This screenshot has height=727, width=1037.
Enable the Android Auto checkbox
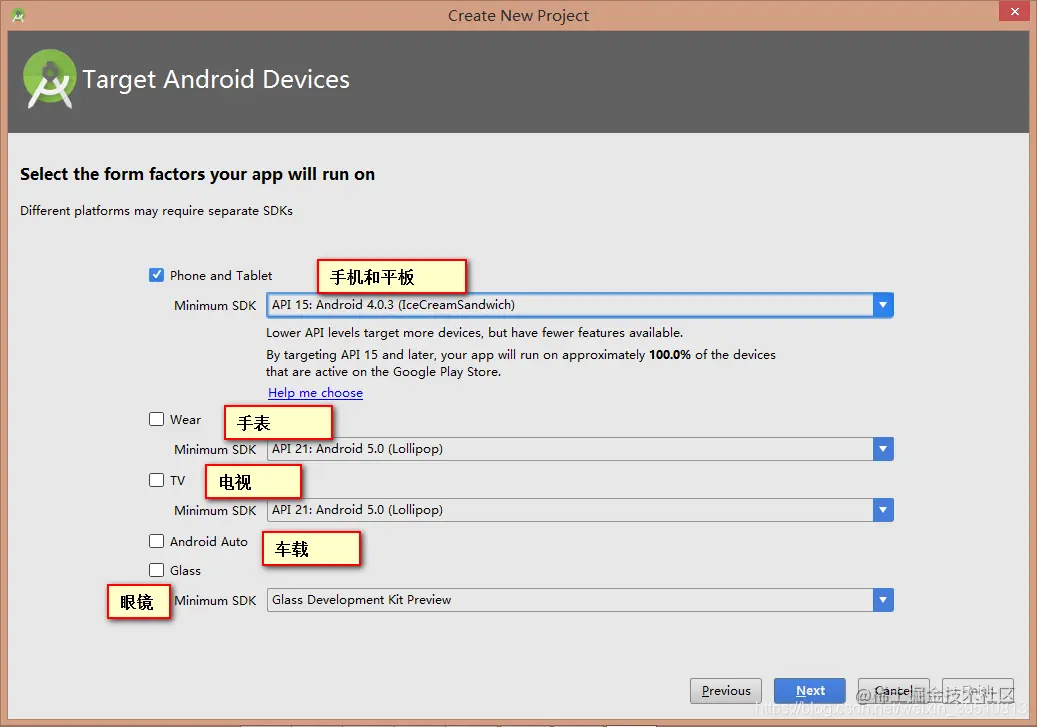pos(156,541)
